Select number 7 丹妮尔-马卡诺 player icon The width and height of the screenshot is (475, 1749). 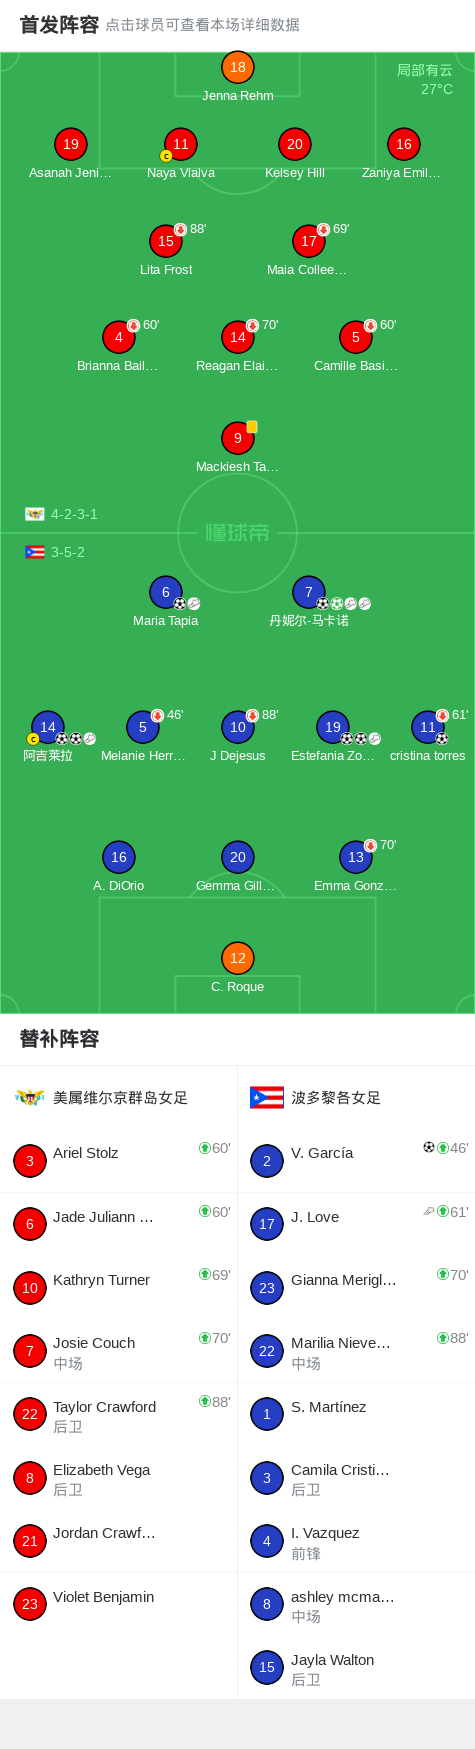point(308,592)
